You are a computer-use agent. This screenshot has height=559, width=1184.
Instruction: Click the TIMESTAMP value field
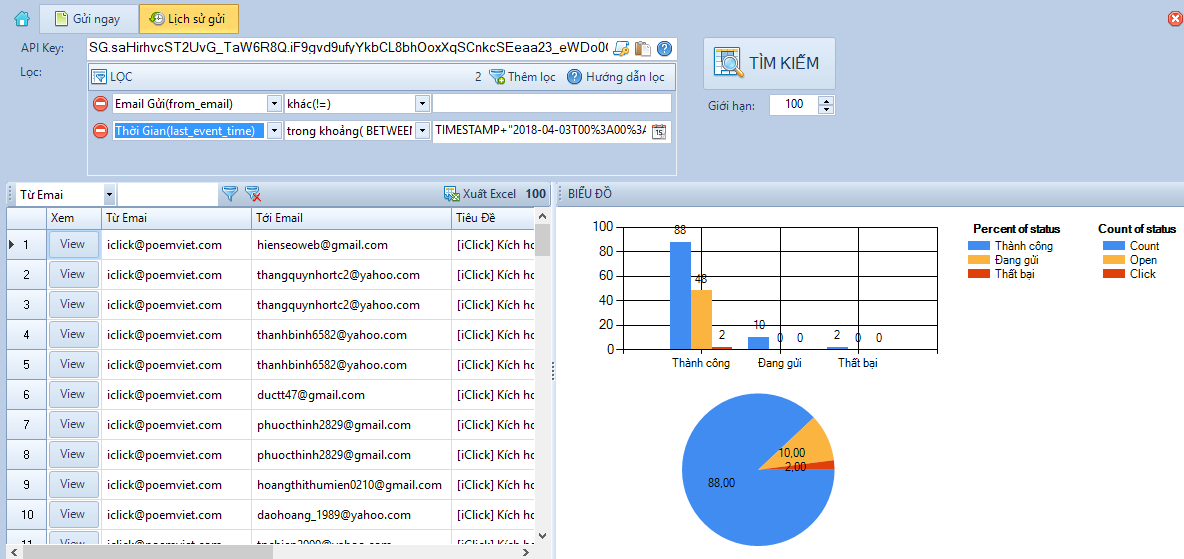541,131
